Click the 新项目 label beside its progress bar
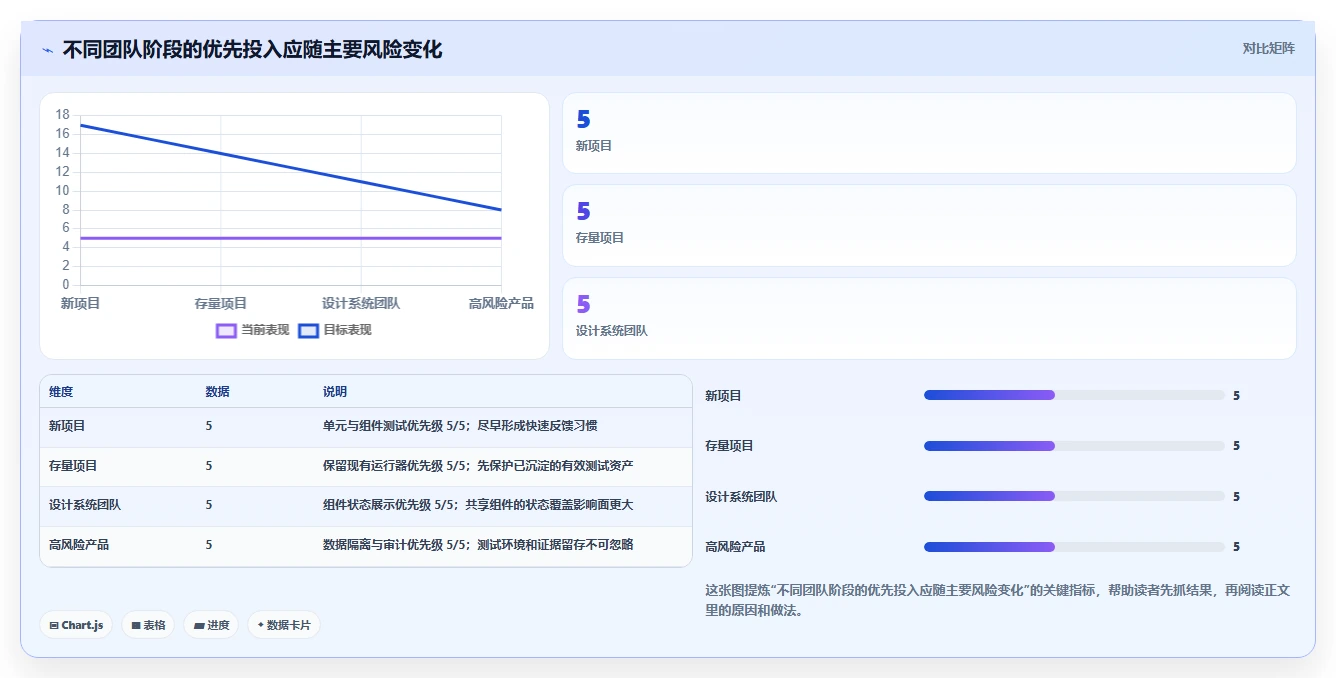The width and height of the screenshot is (1336, 678). click(723, 396)
